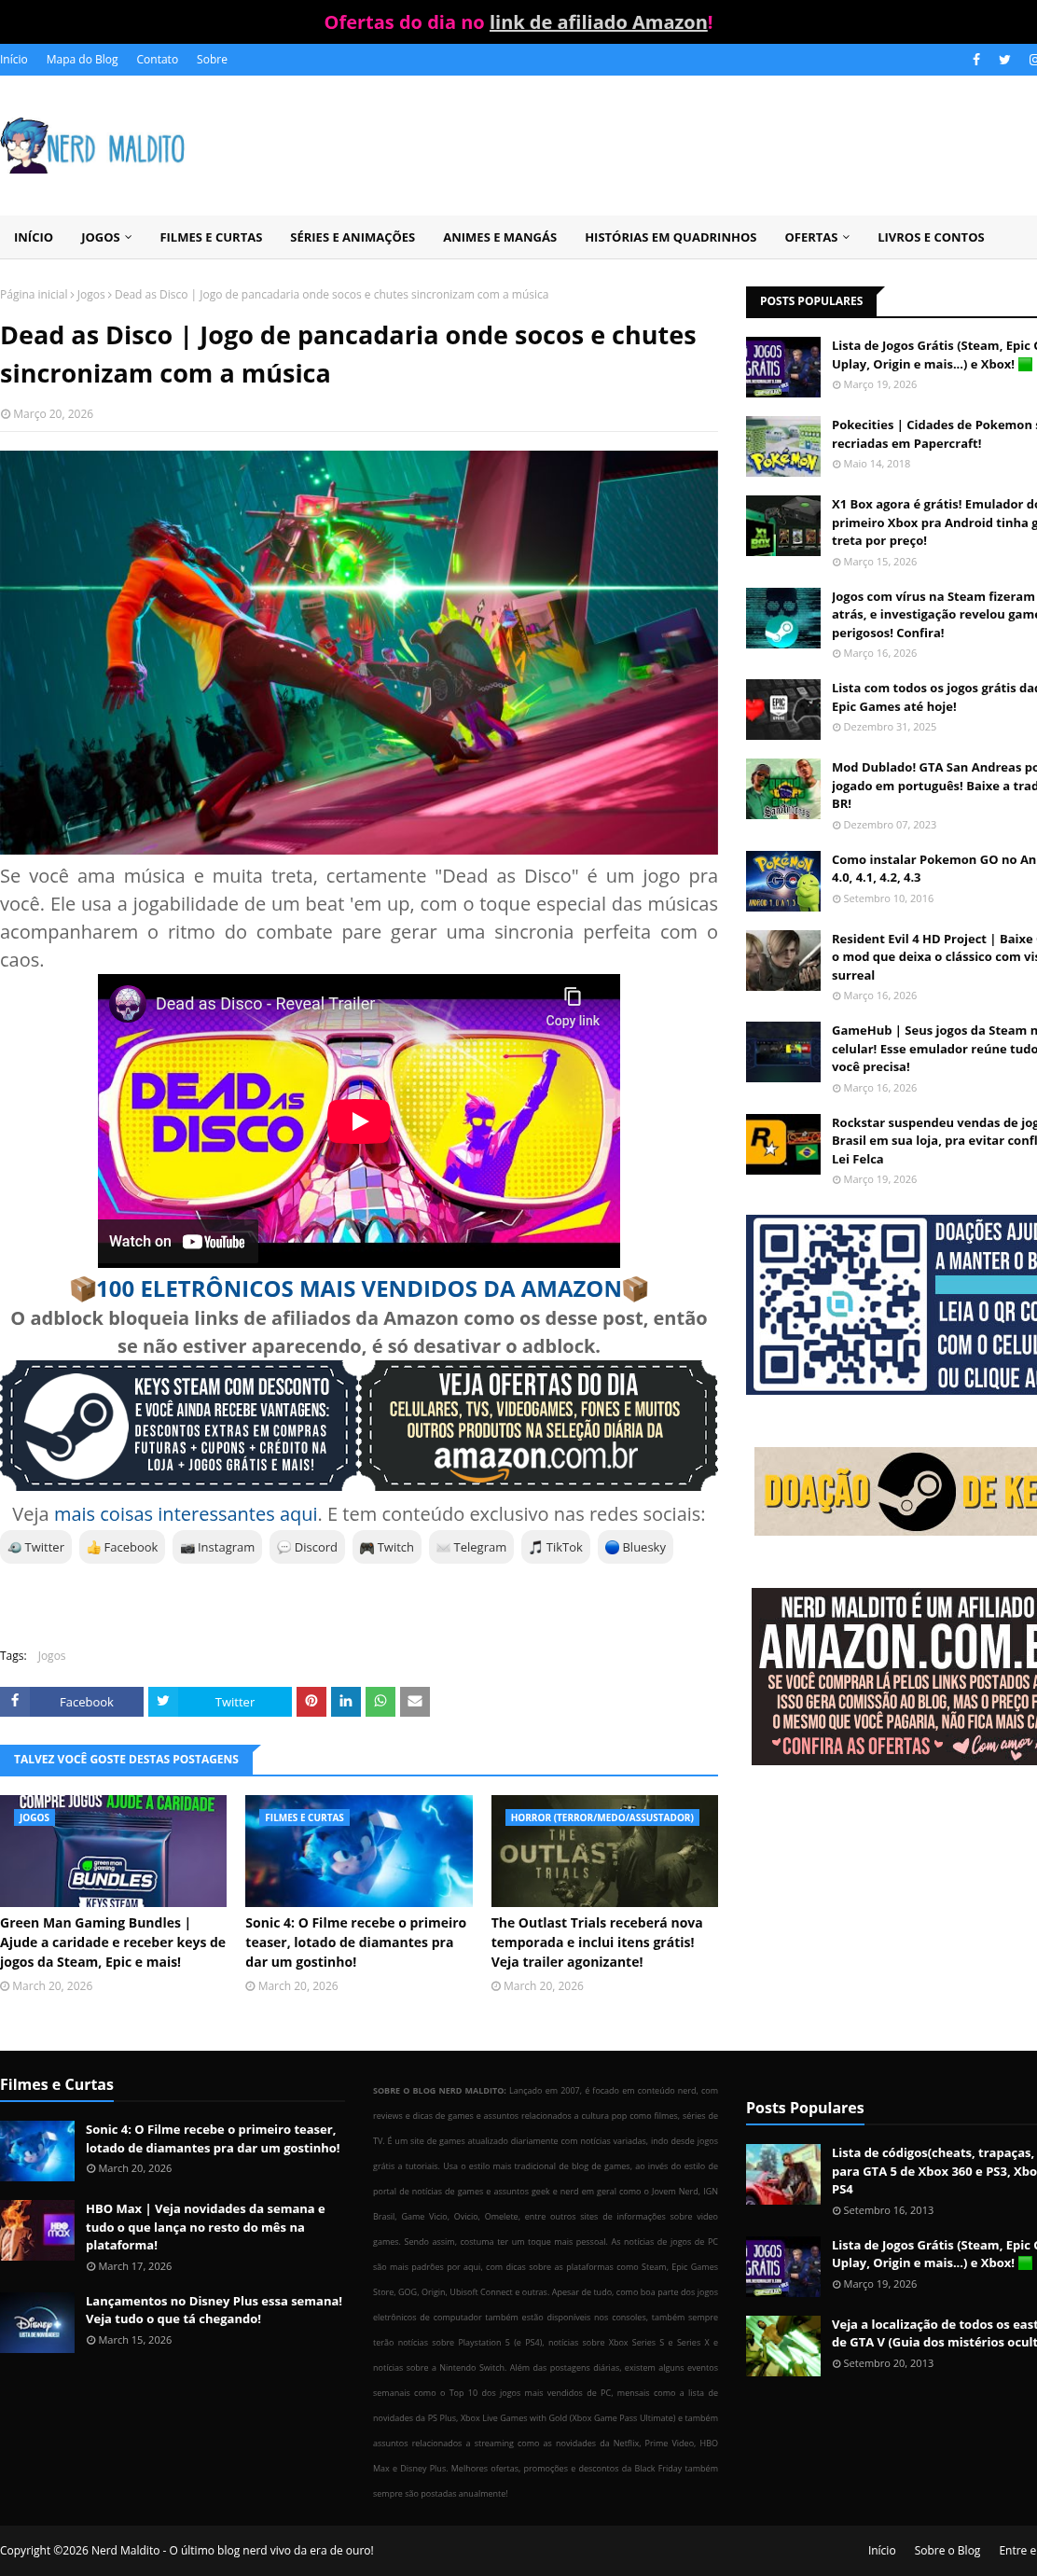Image resolution: width=1037 pixels, height=2576 pixels.
Task: Open LIVROS E CONTOS menu item
Action: point(930,237)
